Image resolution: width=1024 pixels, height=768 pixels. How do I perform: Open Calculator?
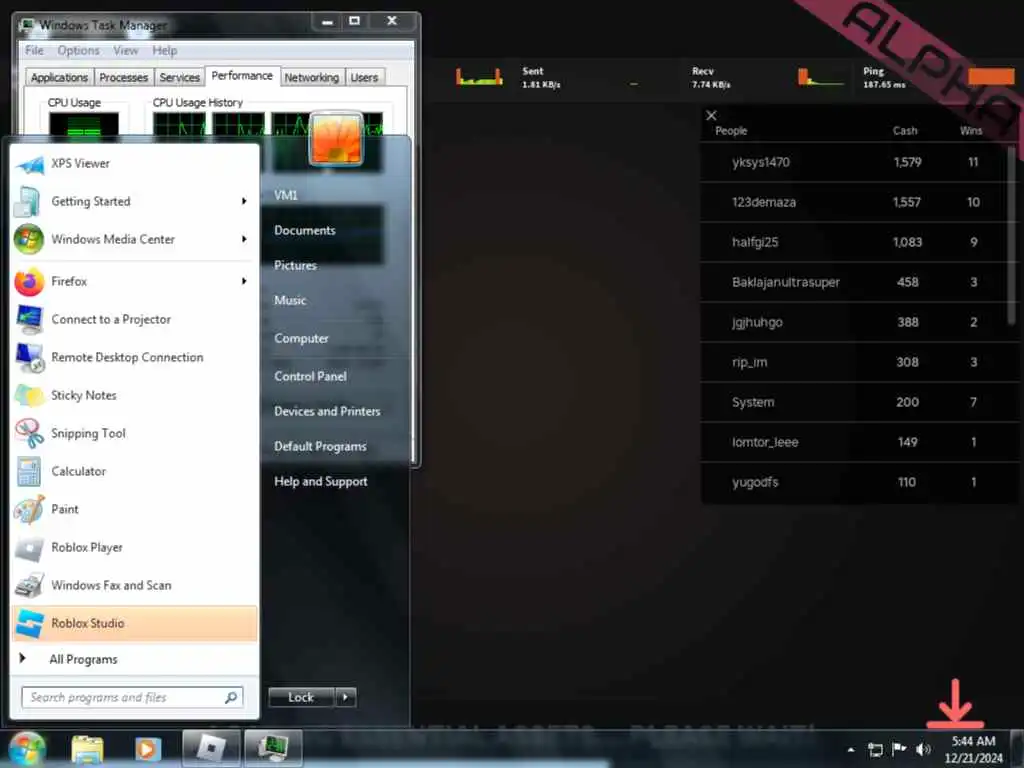tap(134, 471)
